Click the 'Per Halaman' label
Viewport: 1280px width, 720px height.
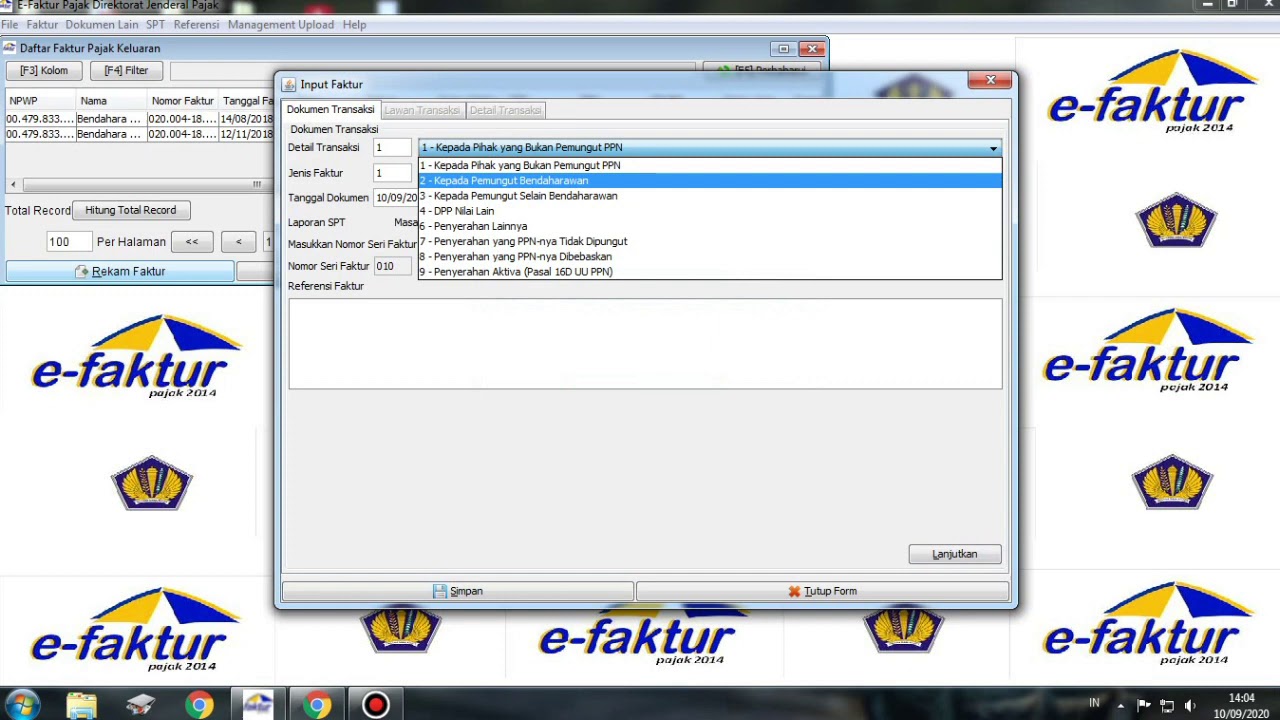point(130,241)
